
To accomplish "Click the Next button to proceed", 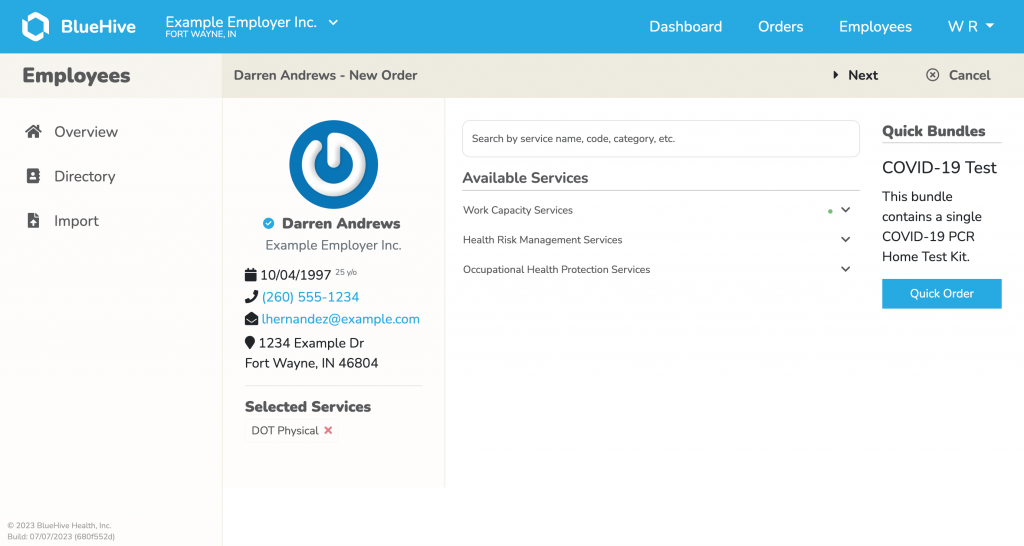I will 856,75.
